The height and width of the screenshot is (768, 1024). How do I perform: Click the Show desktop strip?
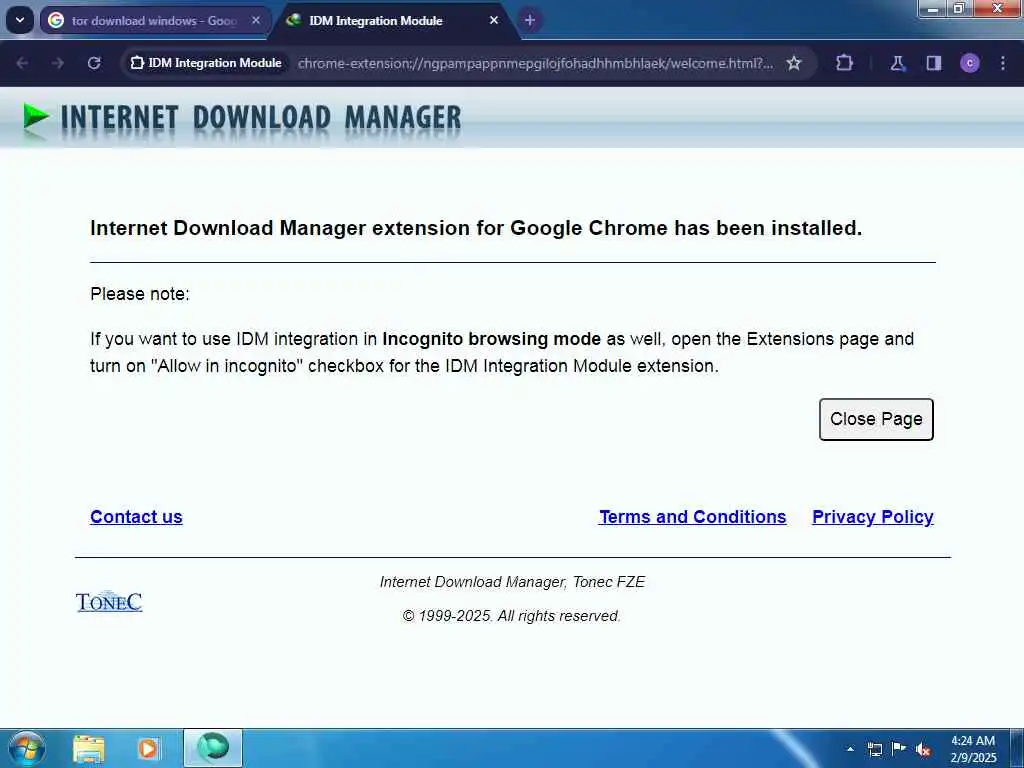pos(1017,749)
